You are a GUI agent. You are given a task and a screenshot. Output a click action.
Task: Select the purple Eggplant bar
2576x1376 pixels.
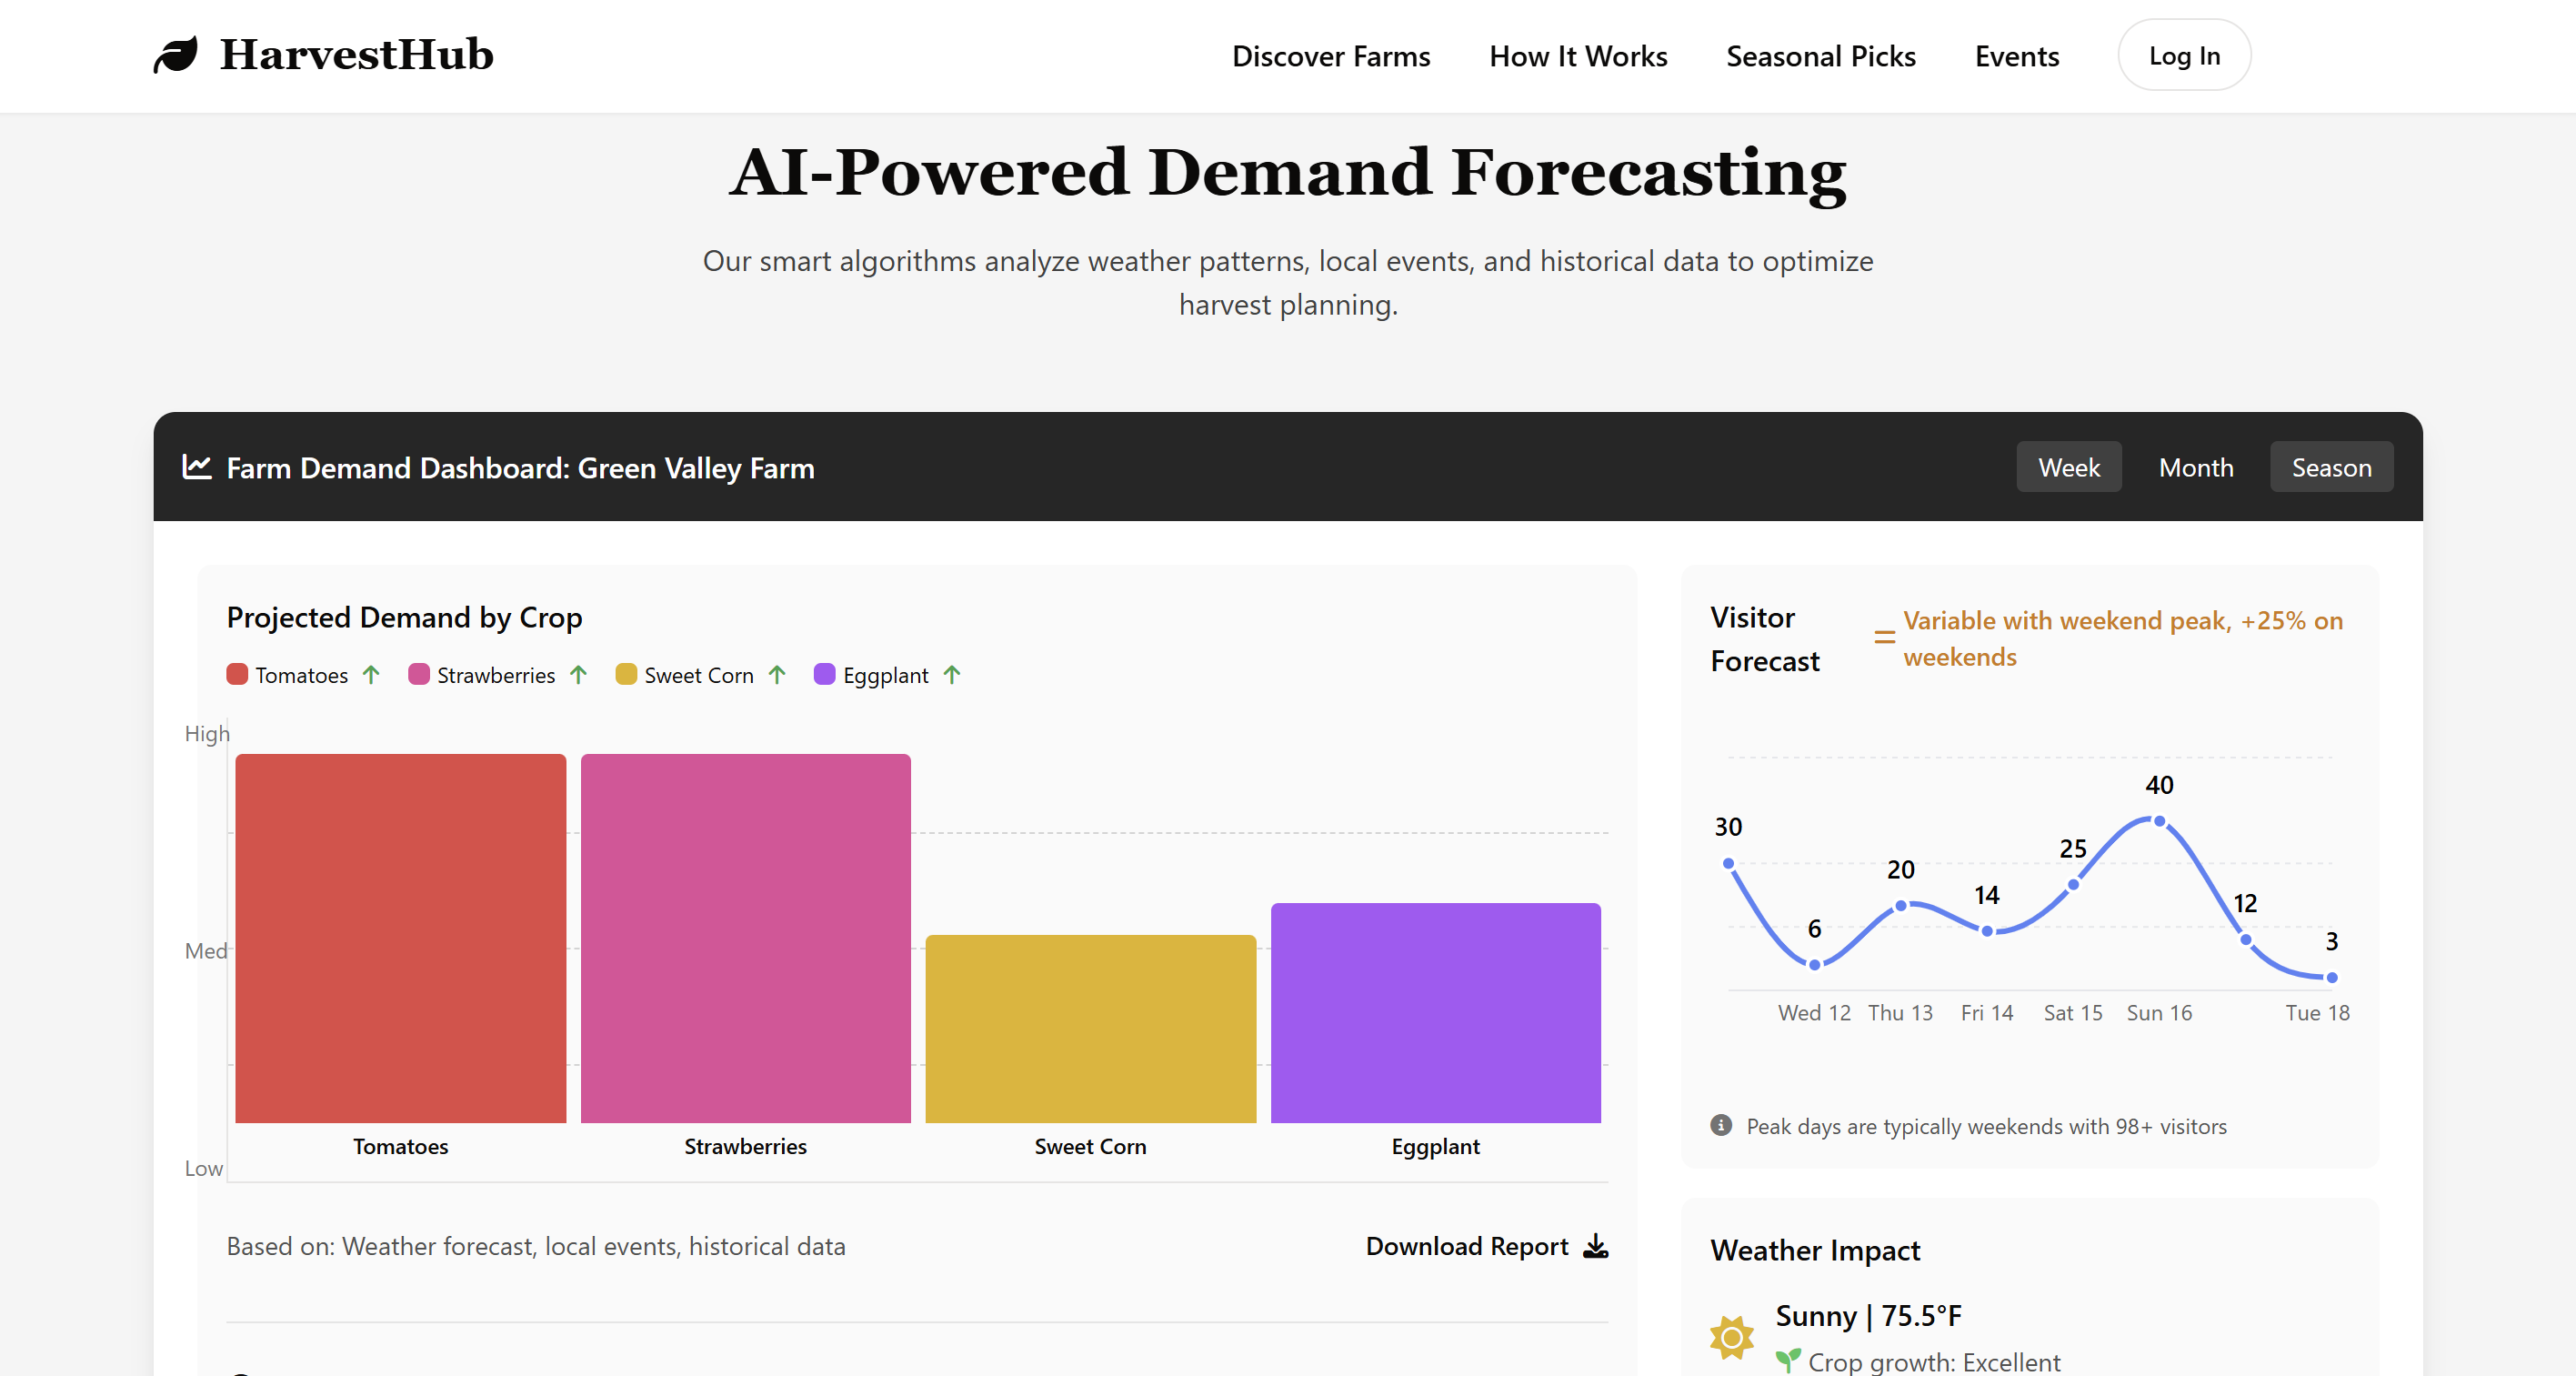click(1435, 1012)
